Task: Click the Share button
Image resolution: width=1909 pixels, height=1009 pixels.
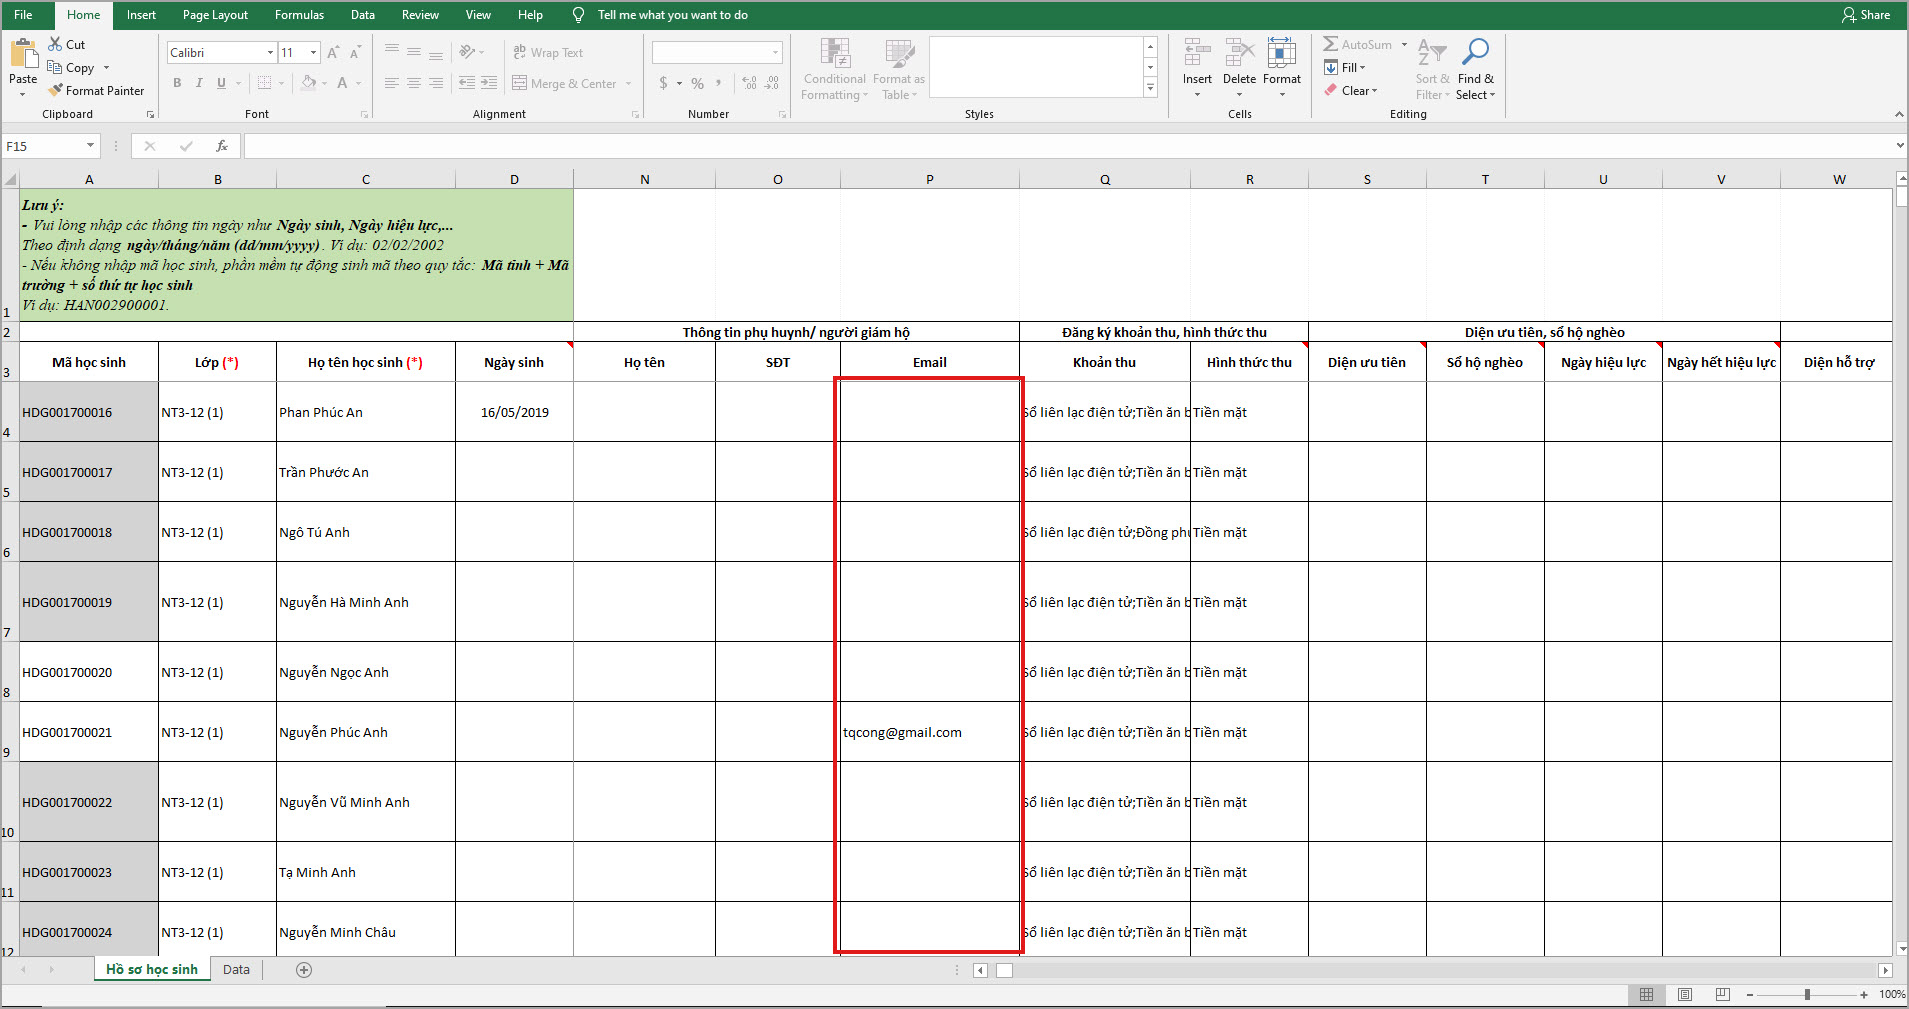Action: [1866, 15]
